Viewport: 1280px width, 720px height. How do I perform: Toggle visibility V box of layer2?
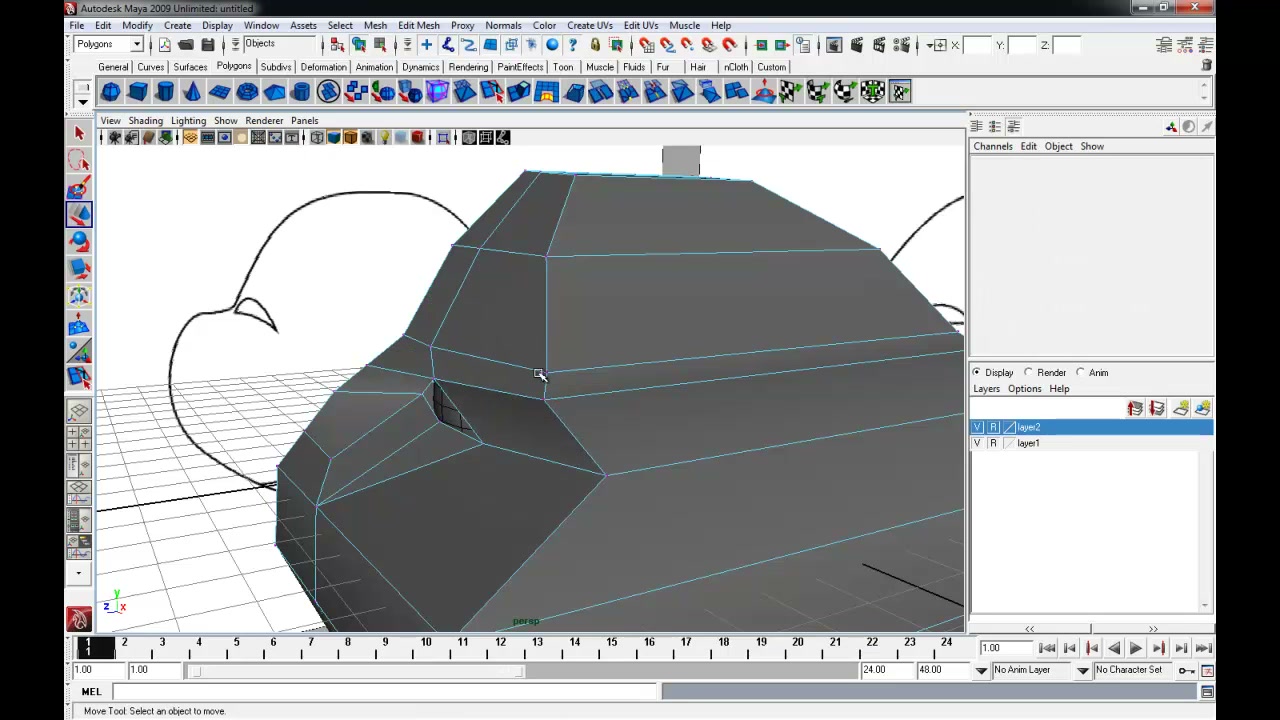click(977, 427)
